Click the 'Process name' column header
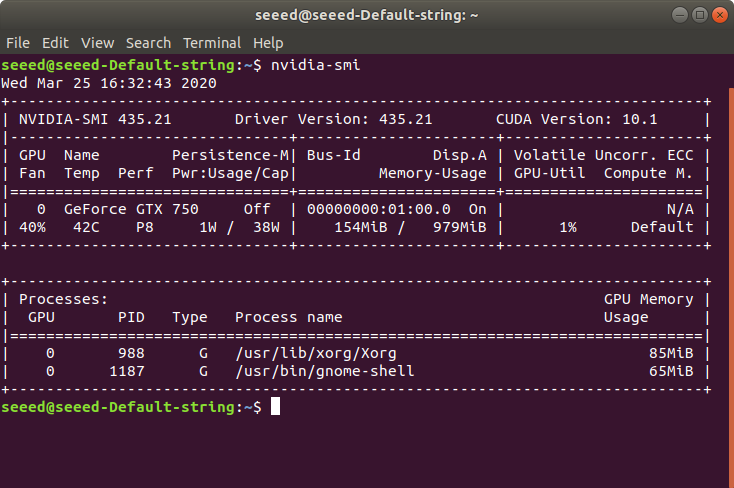The image size is (734, 488). point(288,318)
